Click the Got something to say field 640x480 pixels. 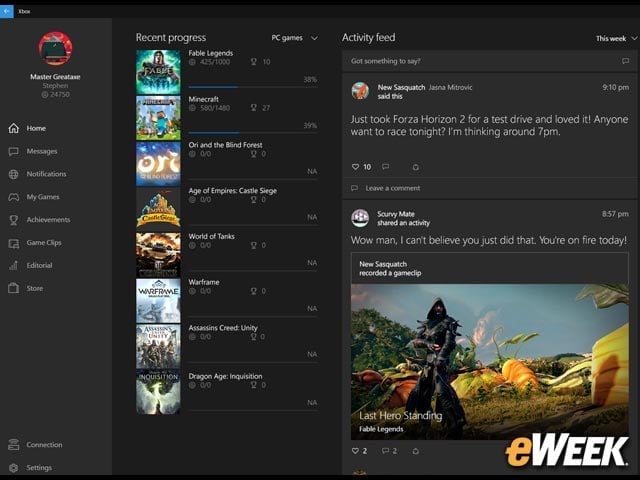point(489,61)
